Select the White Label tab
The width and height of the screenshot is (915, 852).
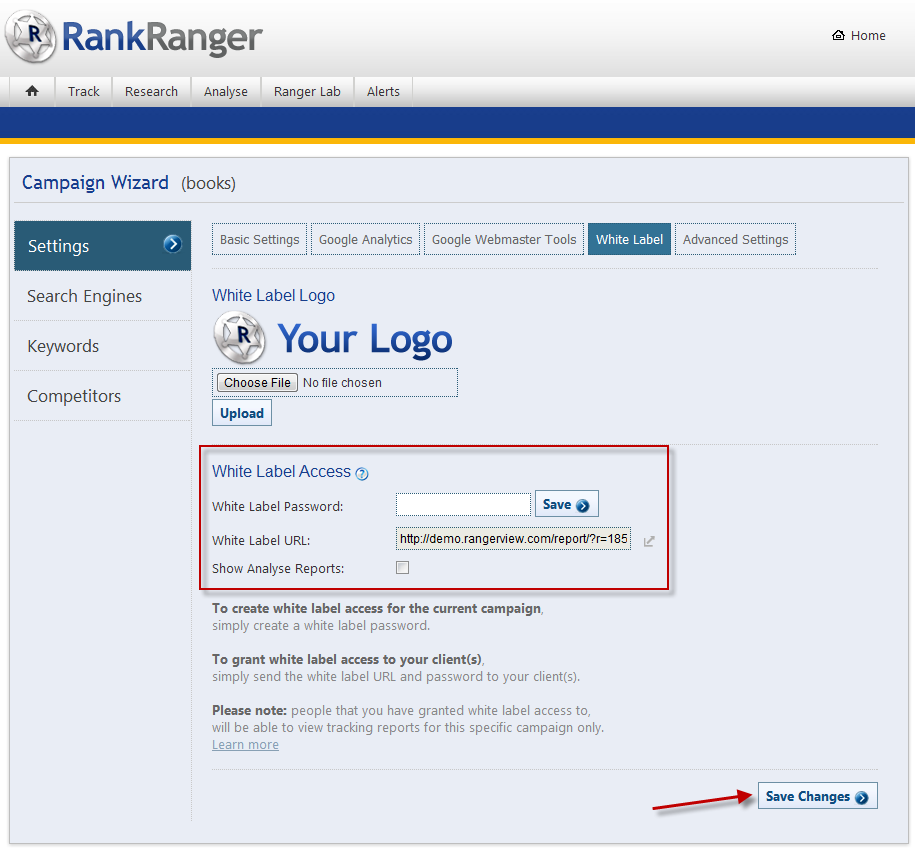pos(629,239)
